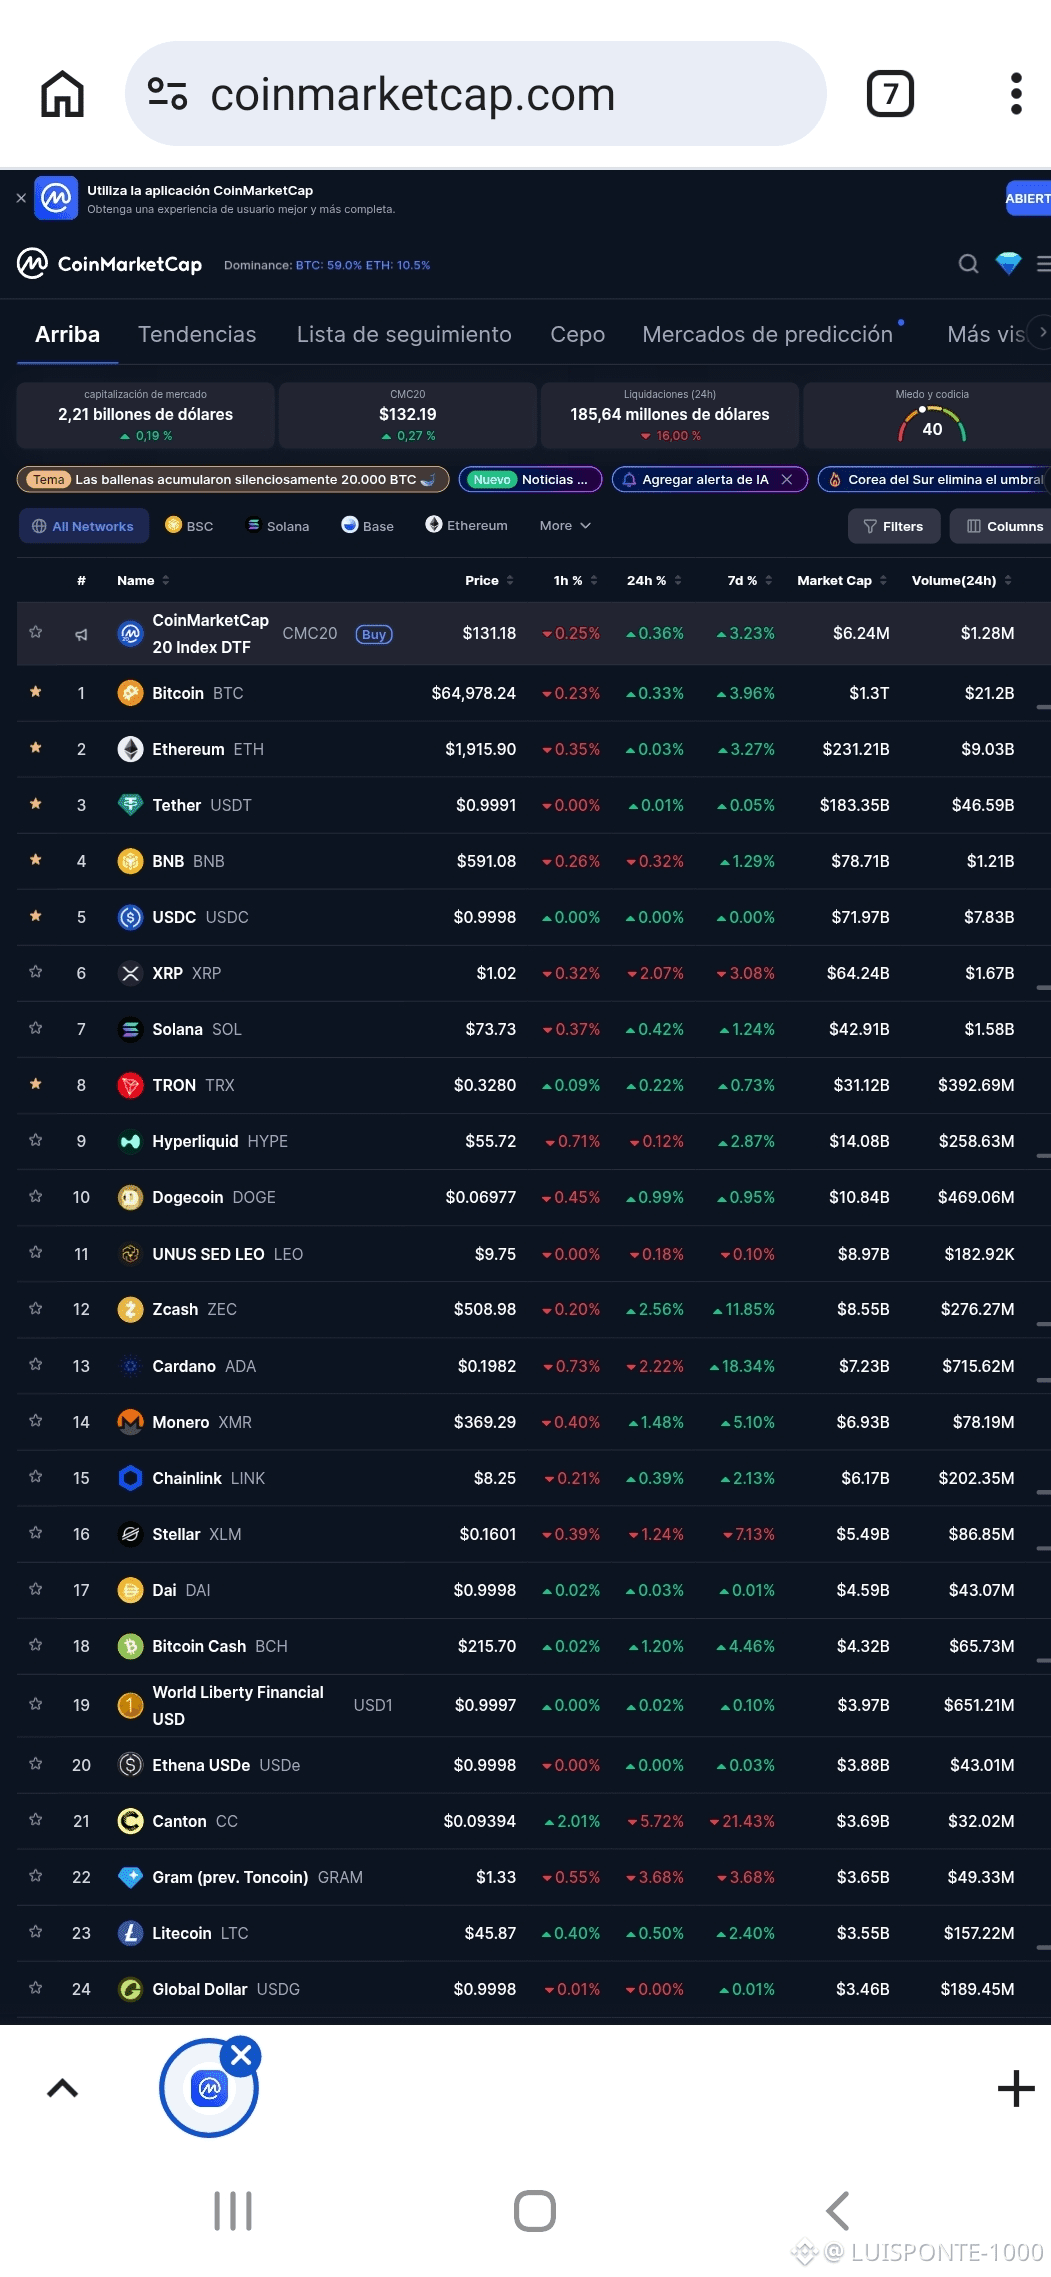Open the Liquidaciones (24h) card
Viewport: 1051px width, 2277px height.
point(670,415)
